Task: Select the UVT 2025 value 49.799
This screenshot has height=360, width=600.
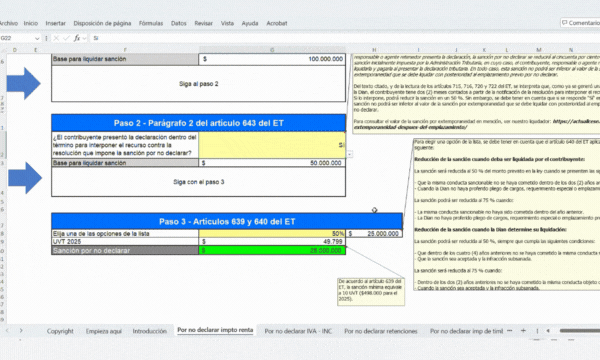Action: coord(272,242)
